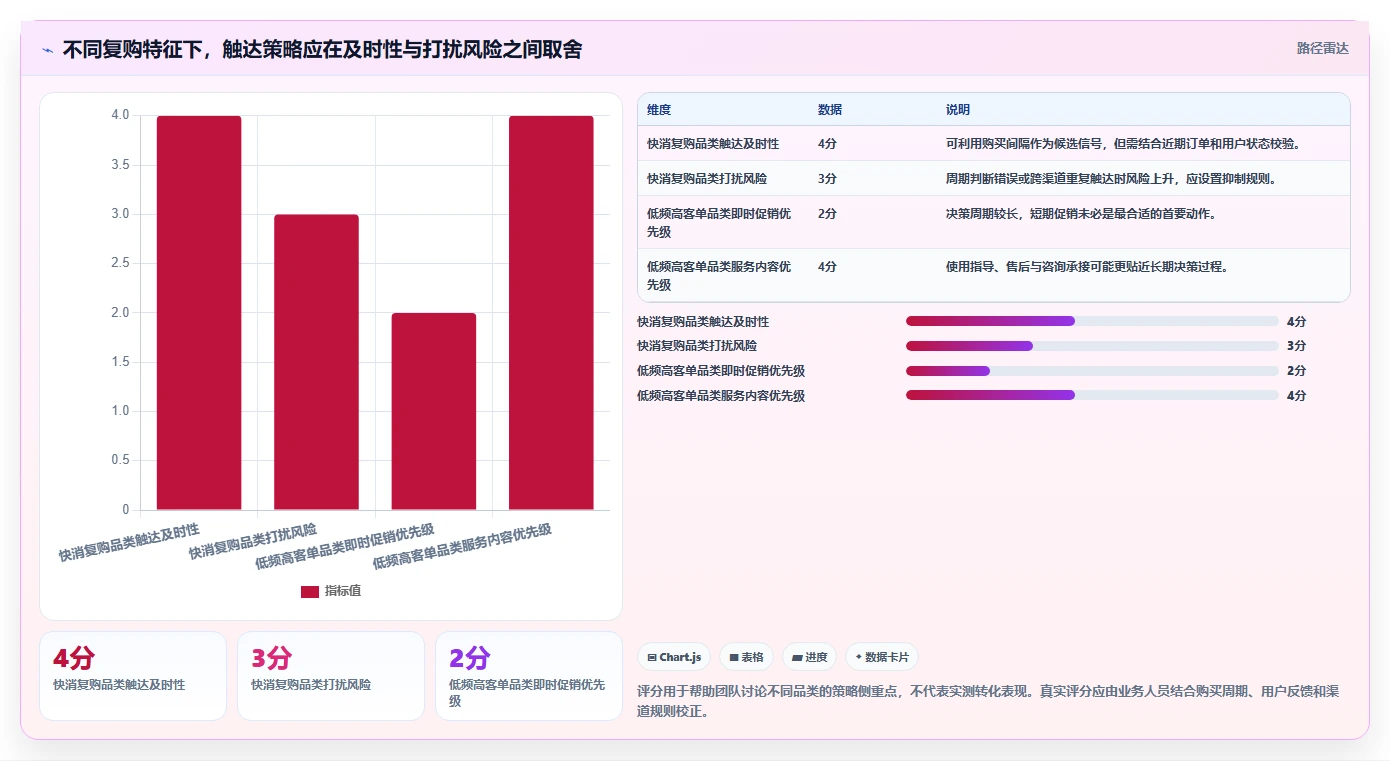Click the 表格 tag chip

click(746, 657)
